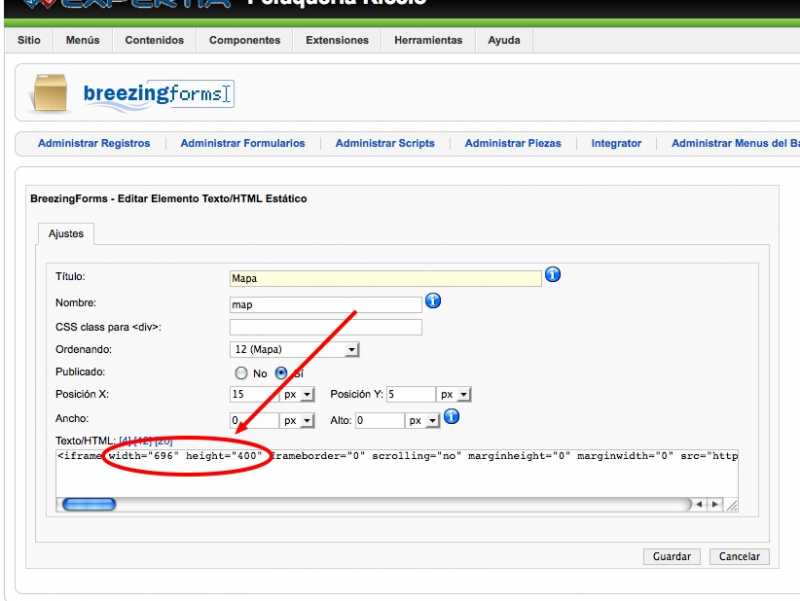Image resolution: width=800 pixels, height=601 pixels.
Task: Click the Posición X value field
Action: 254,394
